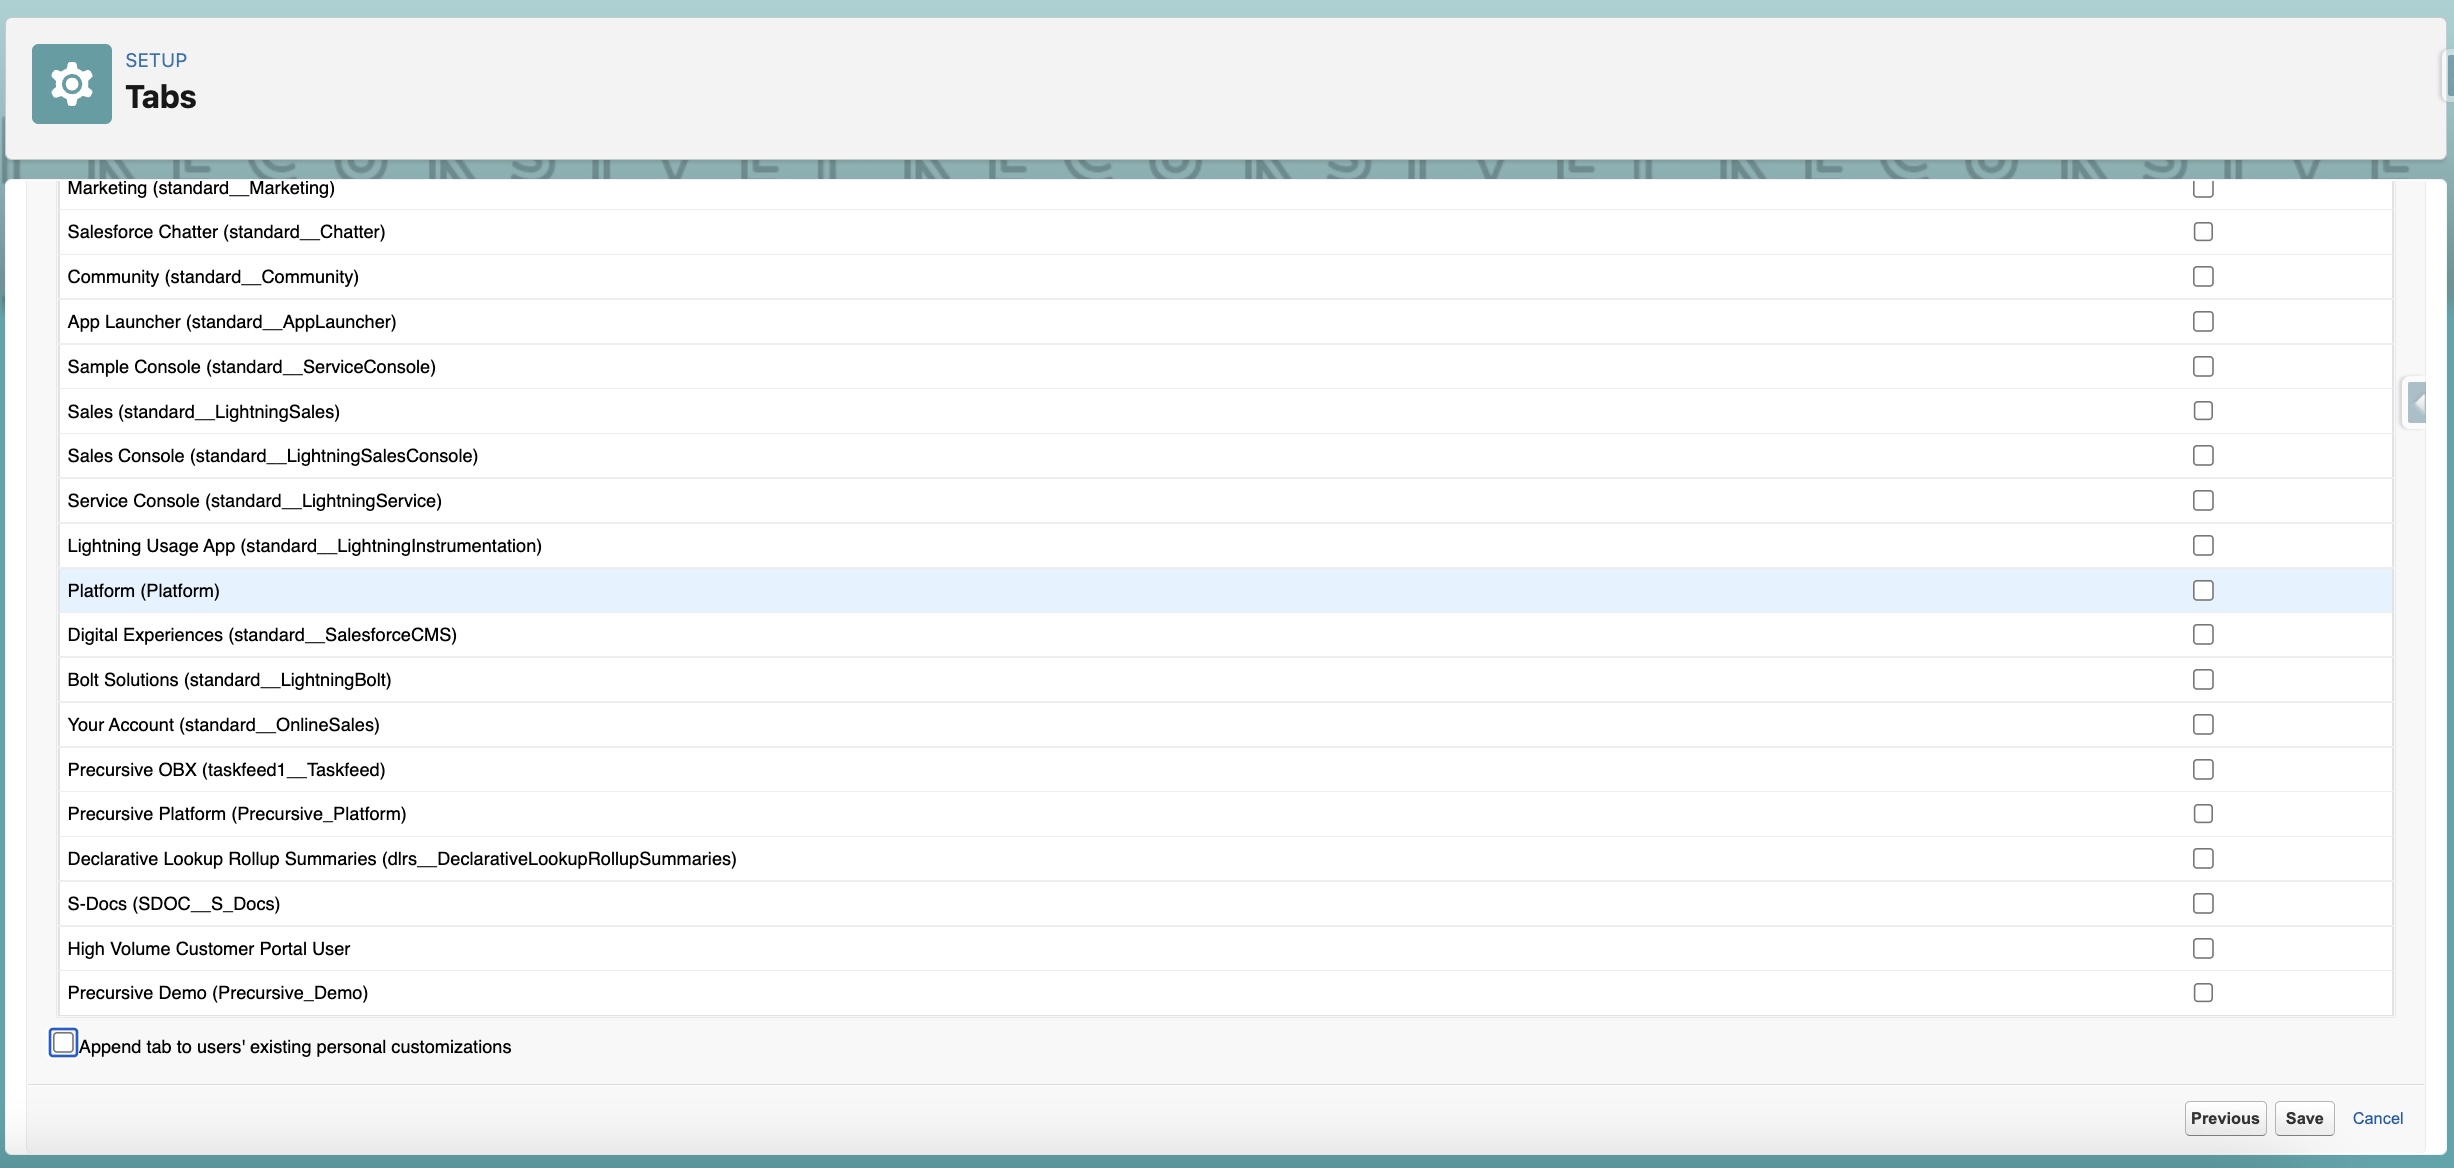Enable the highlighted Platform row checkbox
The width and height of the screenshot is (2454, 1168).
[x=2203, y=590]
